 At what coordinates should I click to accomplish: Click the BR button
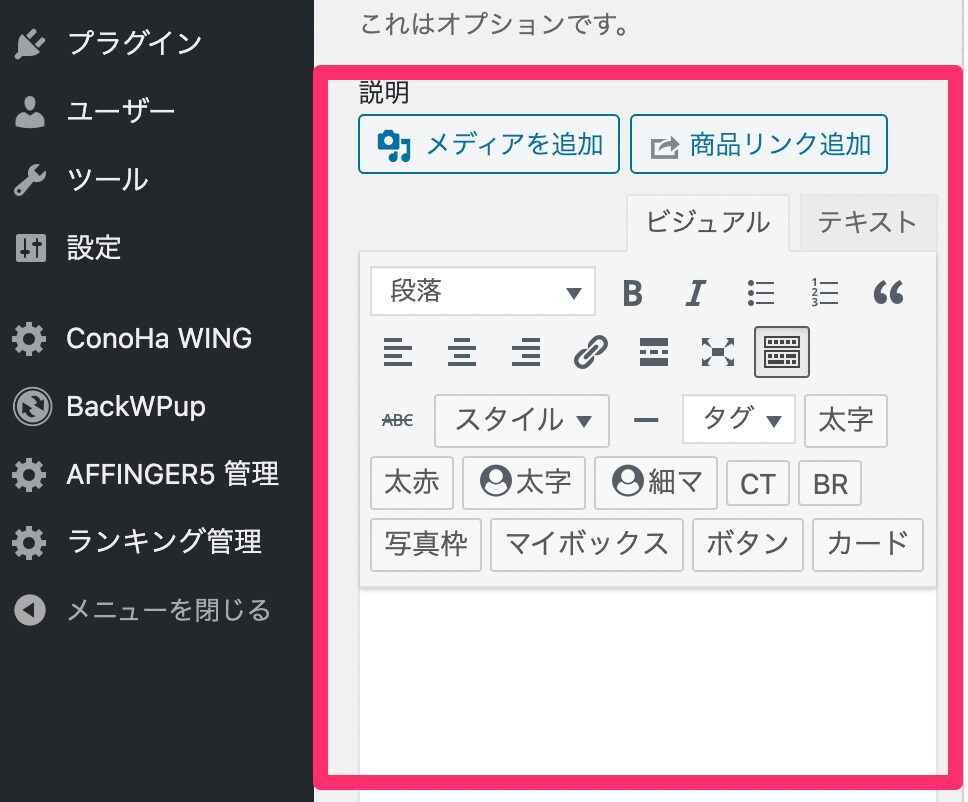tap(830, 483)
